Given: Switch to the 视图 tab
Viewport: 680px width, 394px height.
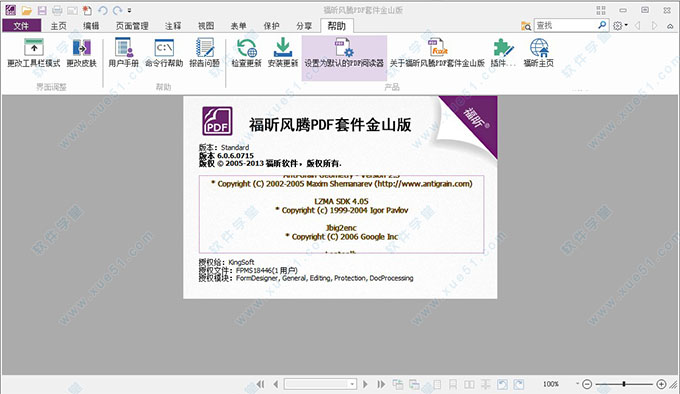Looking at the screenshot, I should tap(206, 26).
